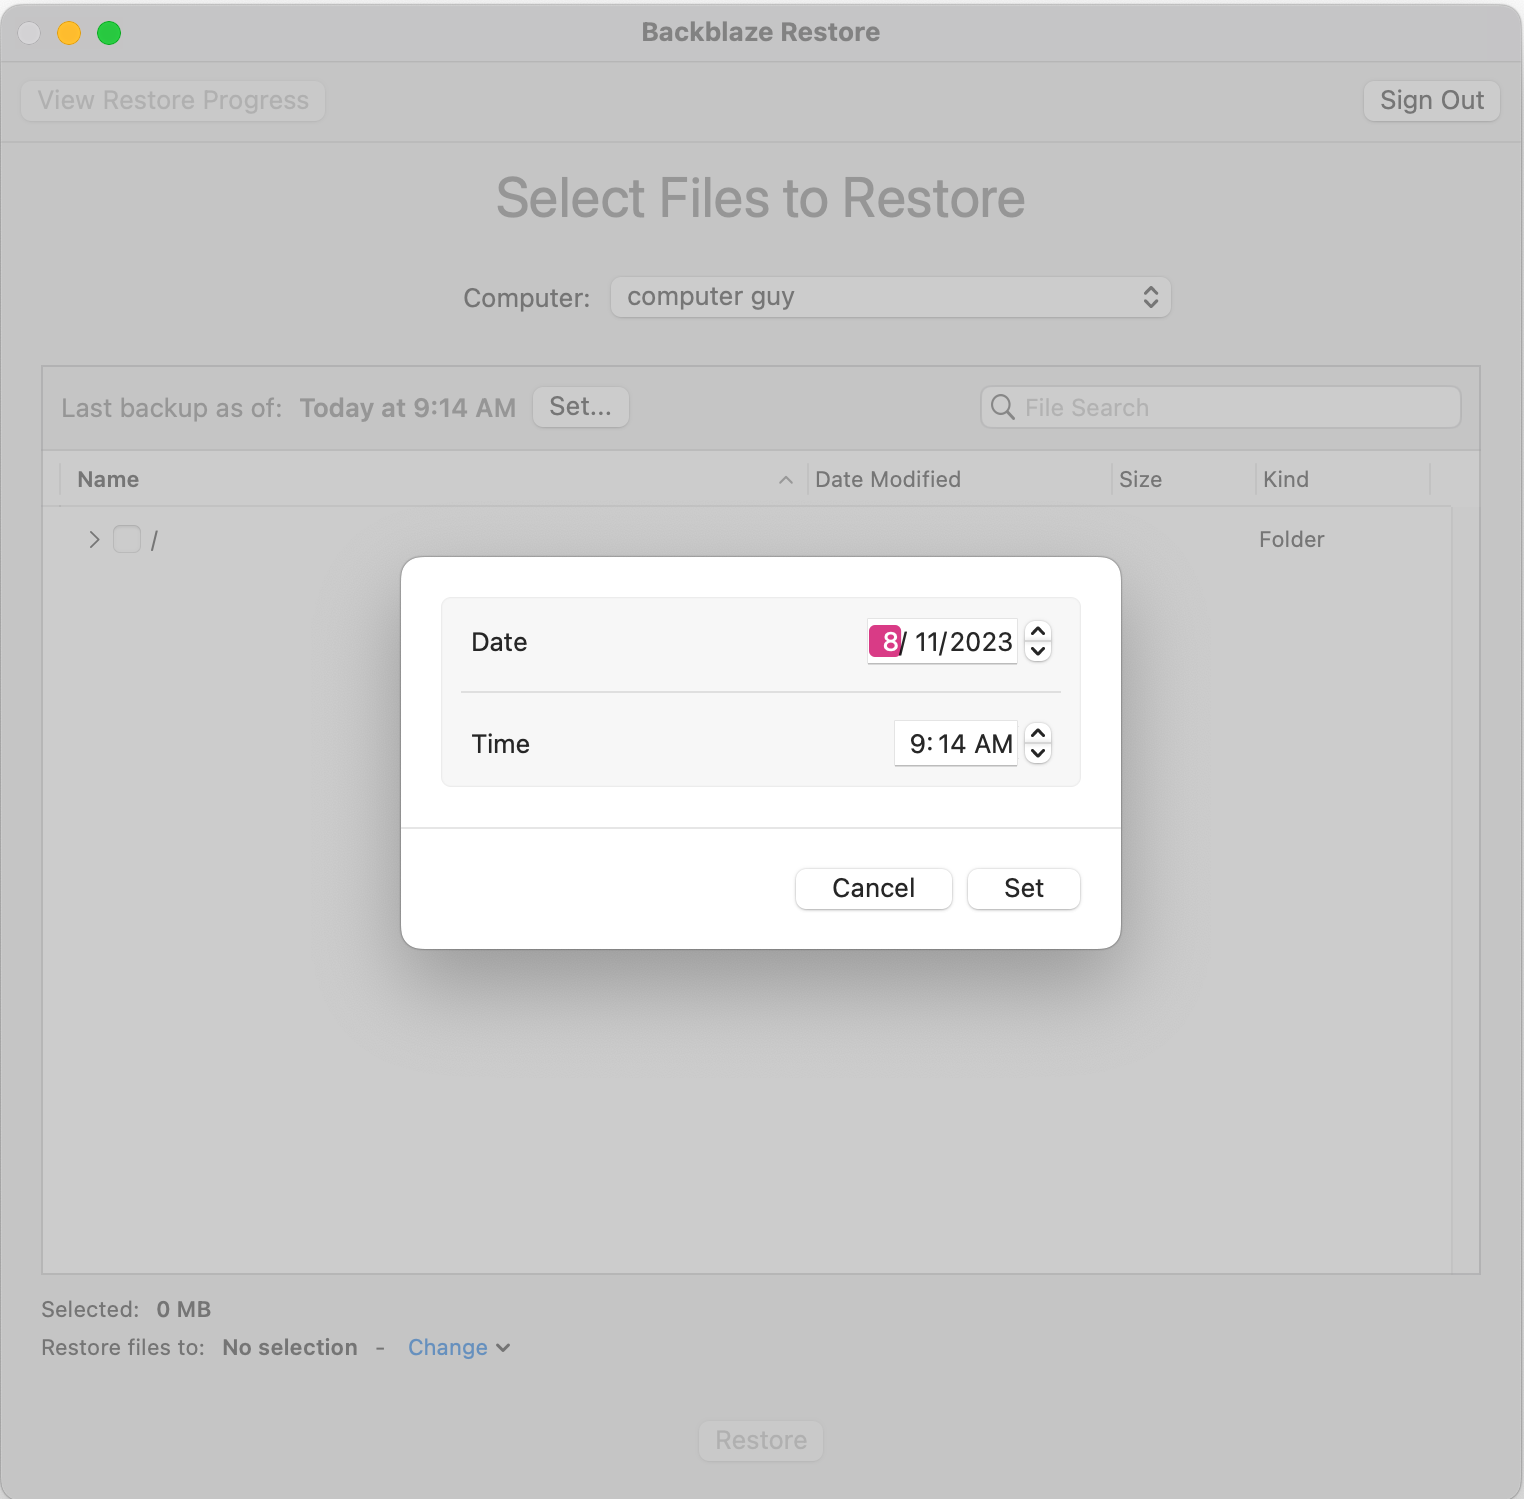
Task: Click the disabled Restore button
Action: point(761,1440)
